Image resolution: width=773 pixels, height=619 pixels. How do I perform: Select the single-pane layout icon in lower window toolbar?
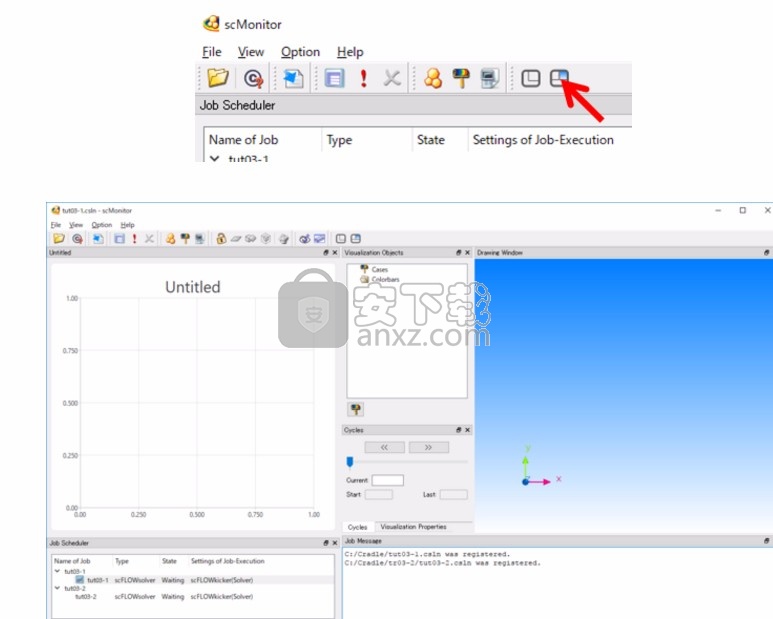tap(341, 239)
